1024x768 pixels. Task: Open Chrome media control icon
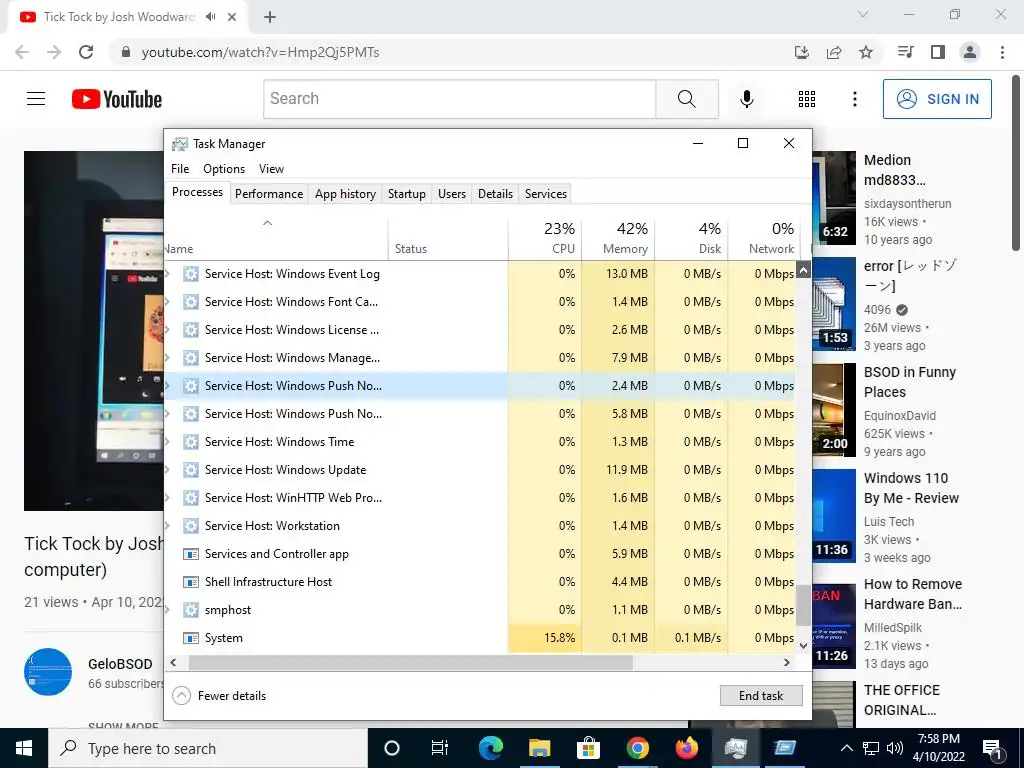905,52
